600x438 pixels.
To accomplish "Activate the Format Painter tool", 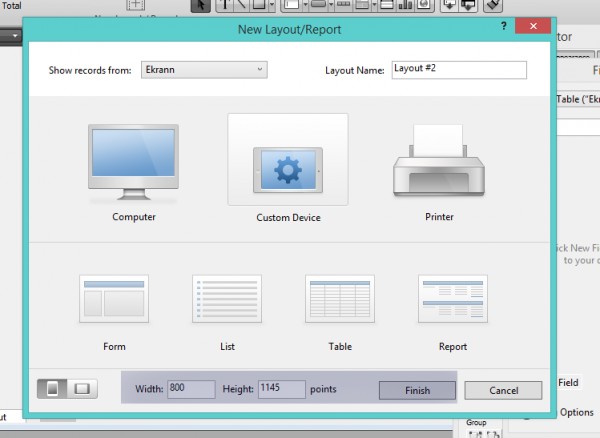I will click(x=492, y=5).
